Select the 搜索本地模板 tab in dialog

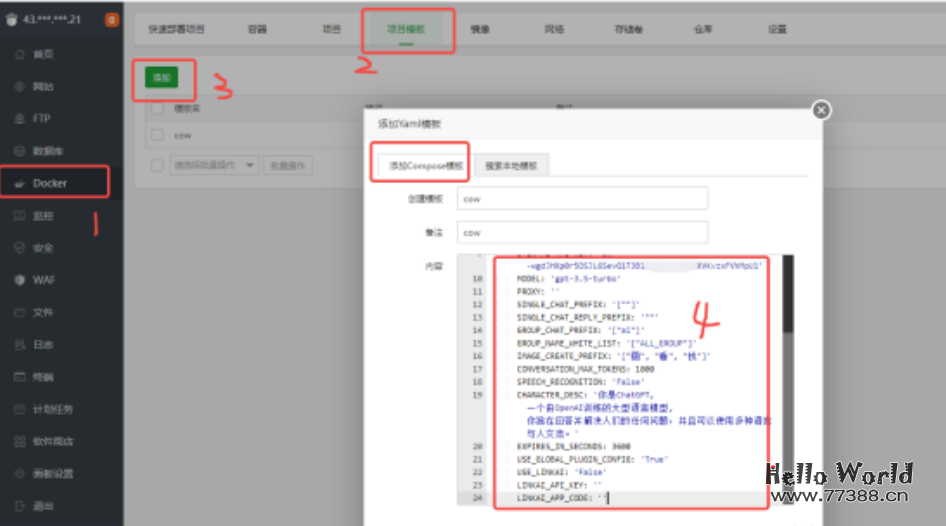coord(511,165)
